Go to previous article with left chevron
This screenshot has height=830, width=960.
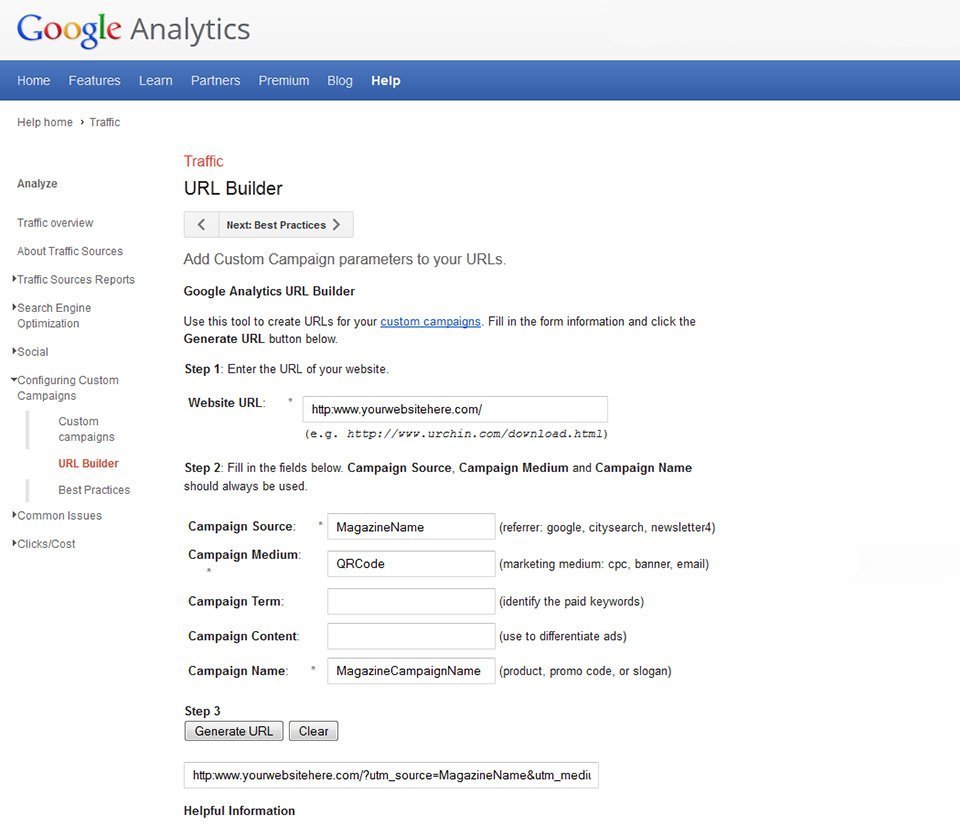pos(201,225)
